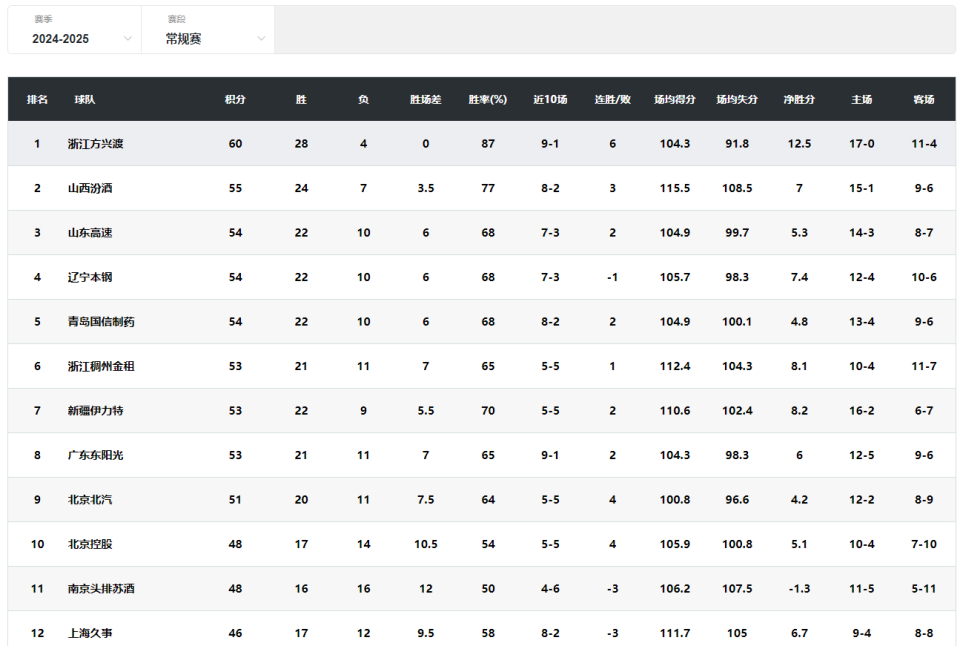960x646 pixels.
Task: Click the 净胜分 column header
Action: [x=799, y=99]
